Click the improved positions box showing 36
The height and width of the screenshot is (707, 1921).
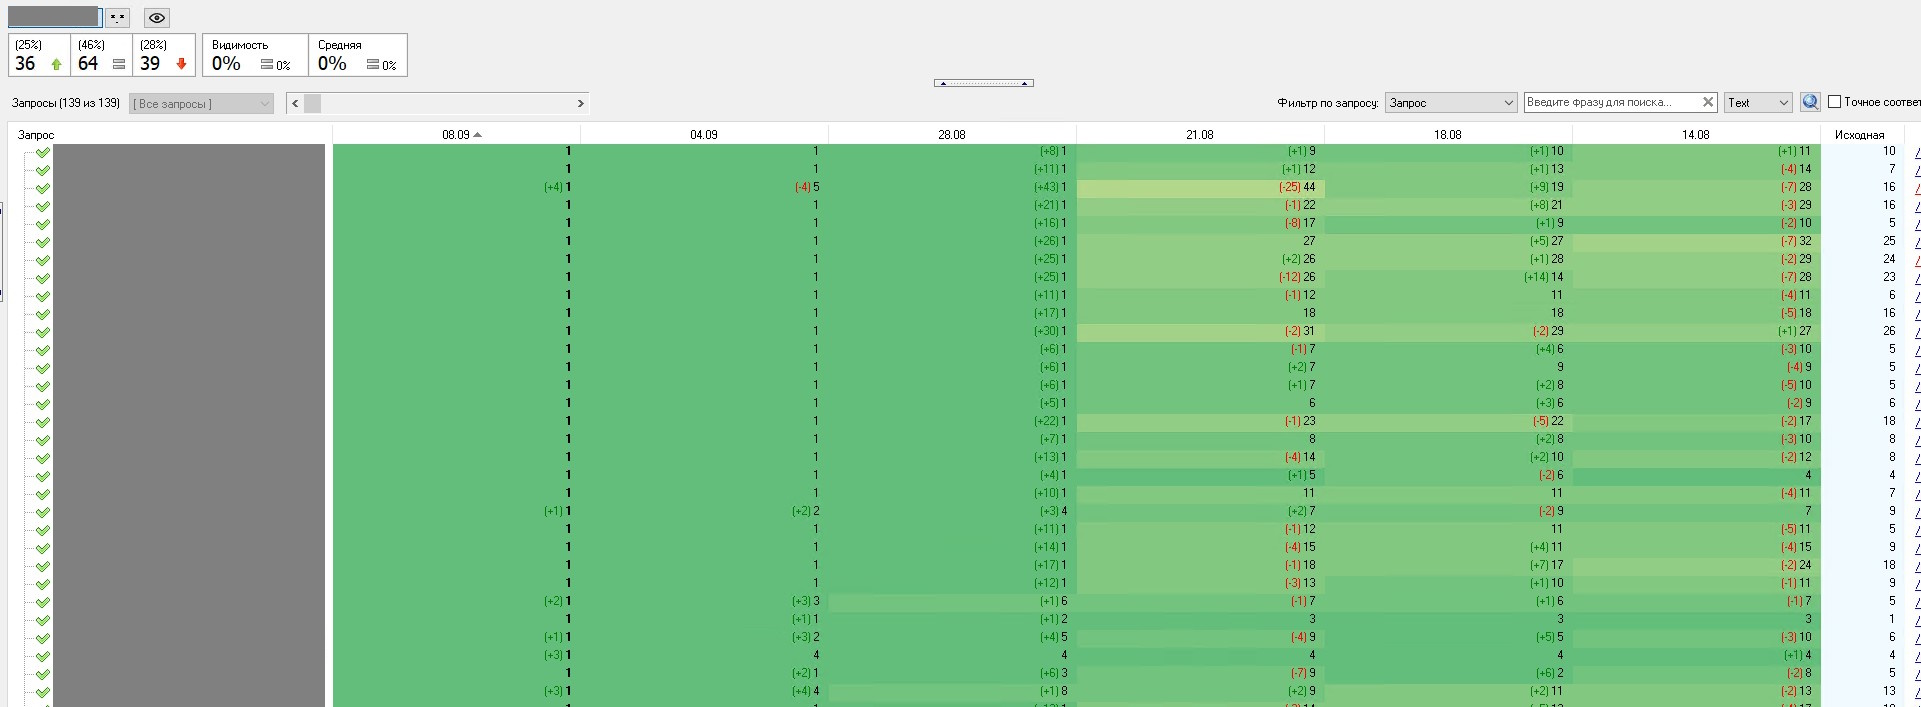[x=39, y=55]
